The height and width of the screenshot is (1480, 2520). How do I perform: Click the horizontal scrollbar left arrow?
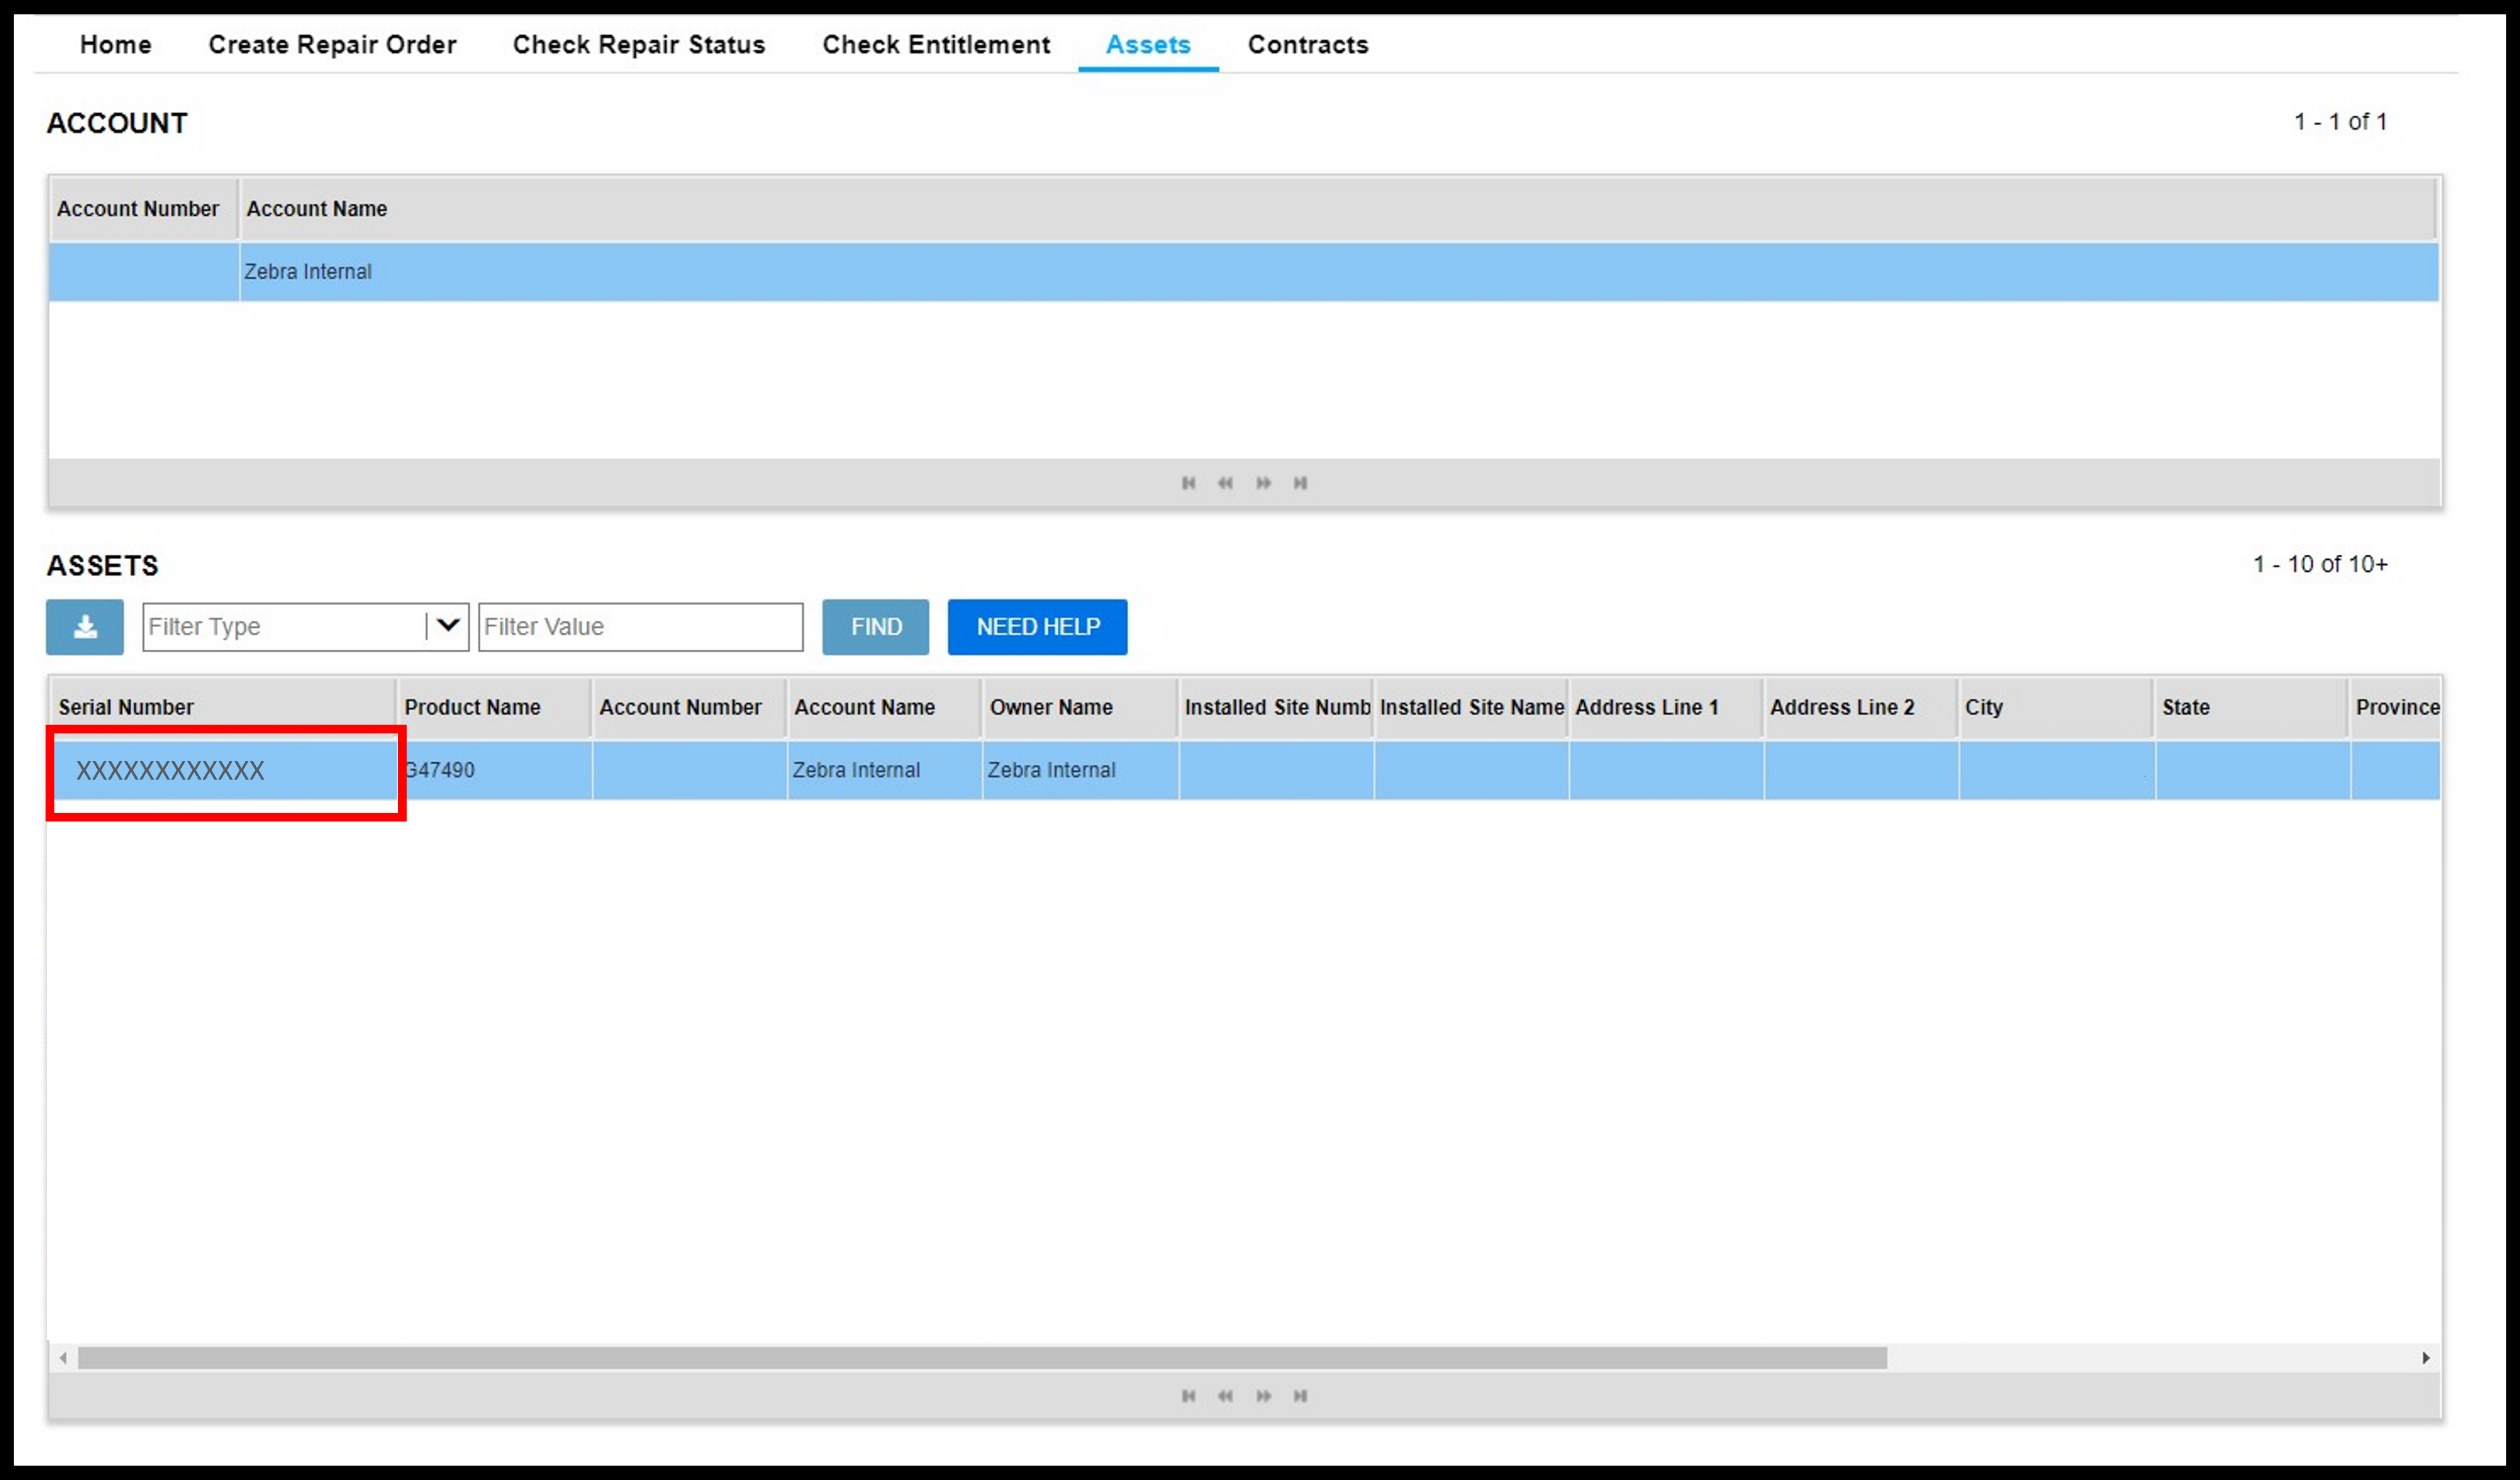click(x=63, y=1358)
